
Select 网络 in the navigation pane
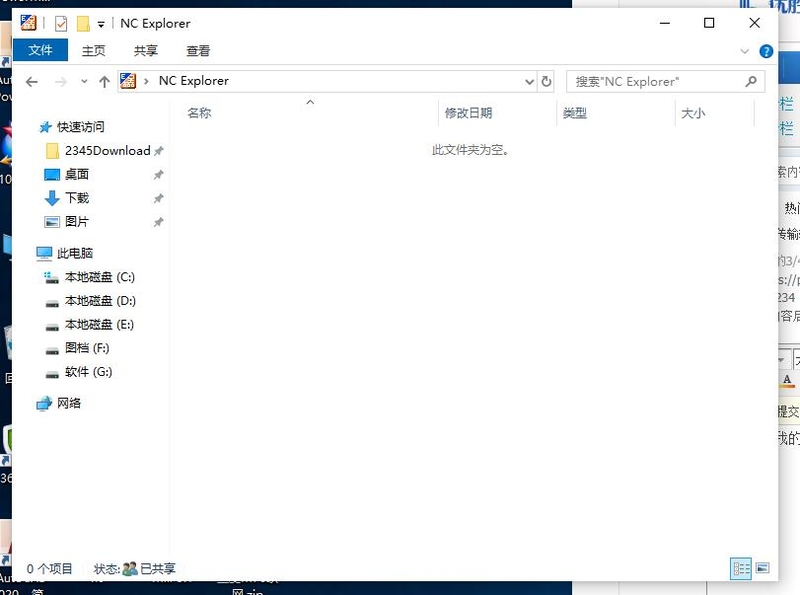[68, 403]
